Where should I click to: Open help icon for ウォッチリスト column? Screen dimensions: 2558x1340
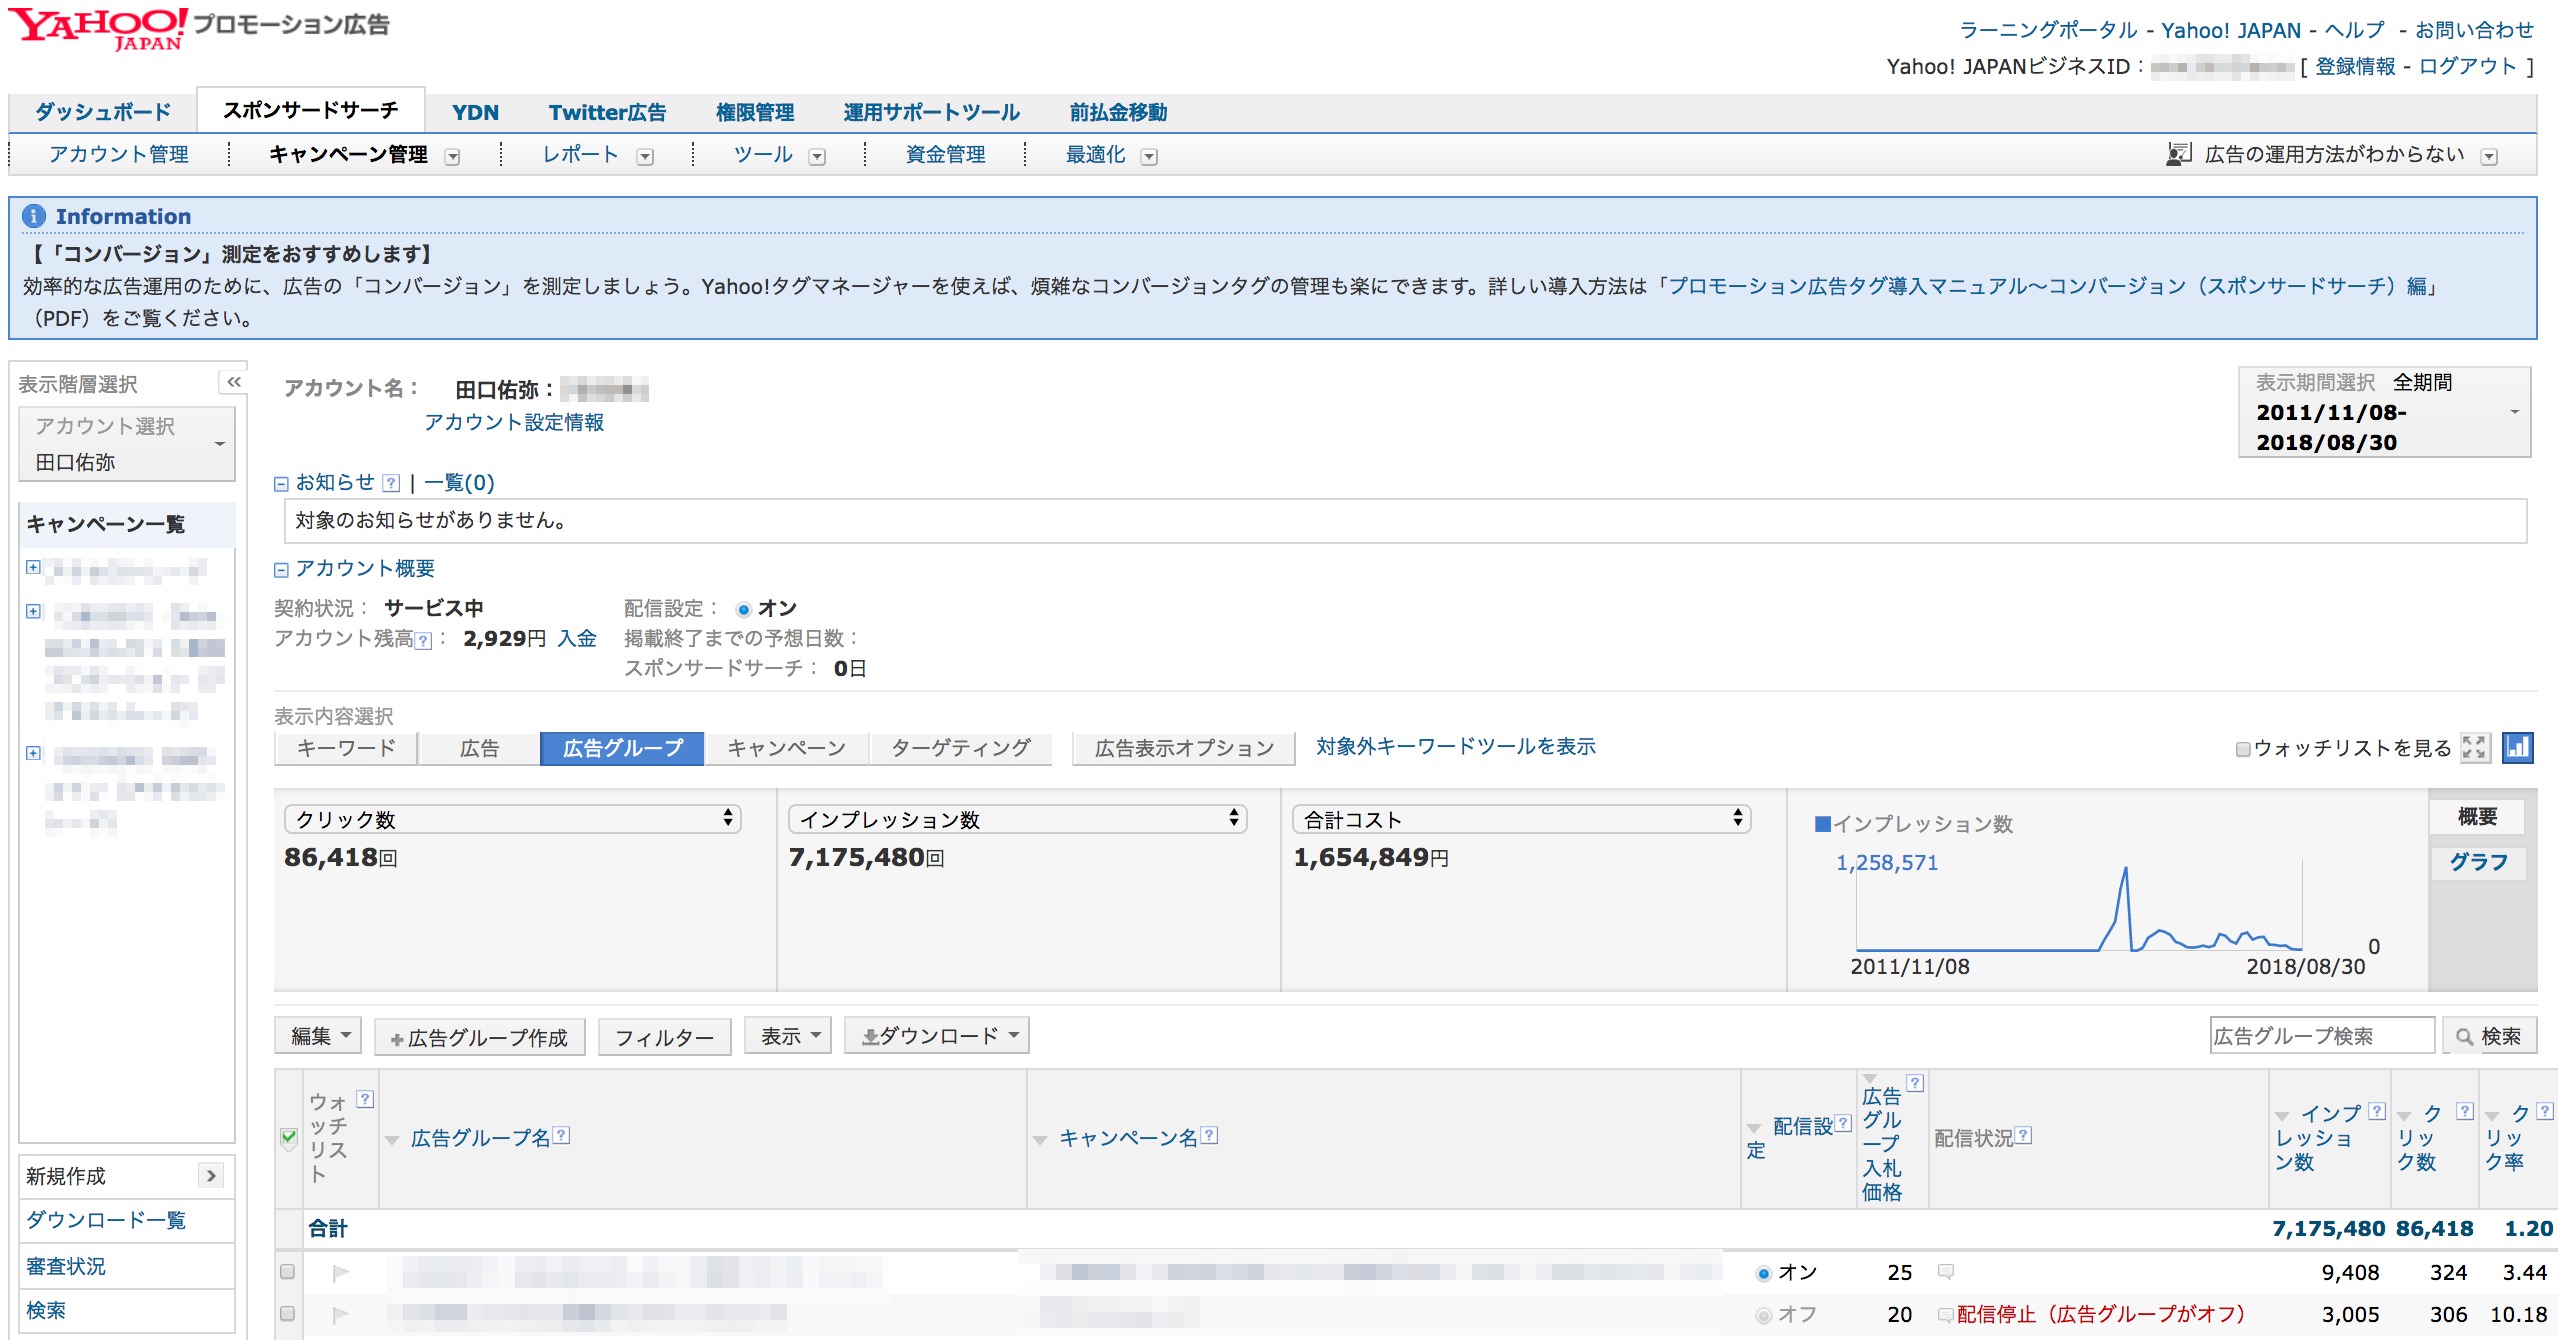[365, 1099]
